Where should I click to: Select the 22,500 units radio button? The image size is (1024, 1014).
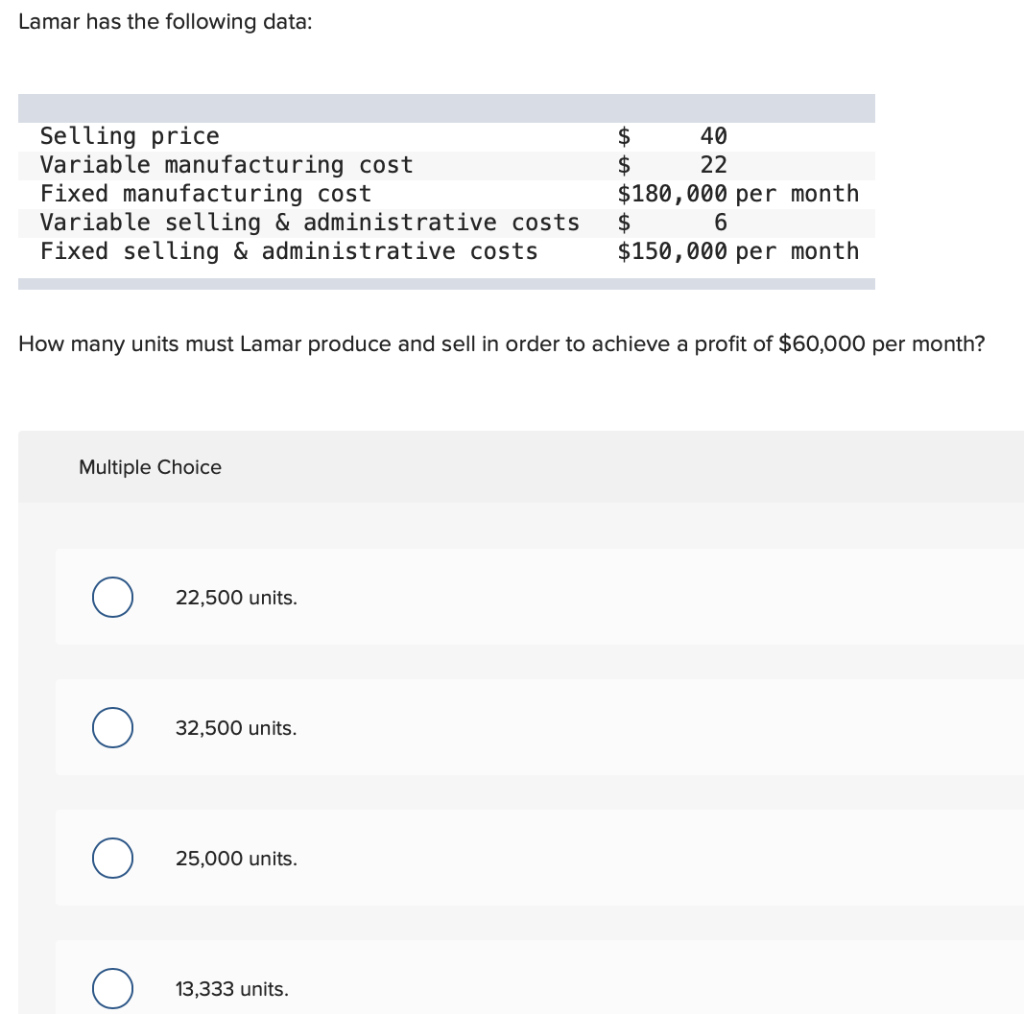tap(111, 597)
